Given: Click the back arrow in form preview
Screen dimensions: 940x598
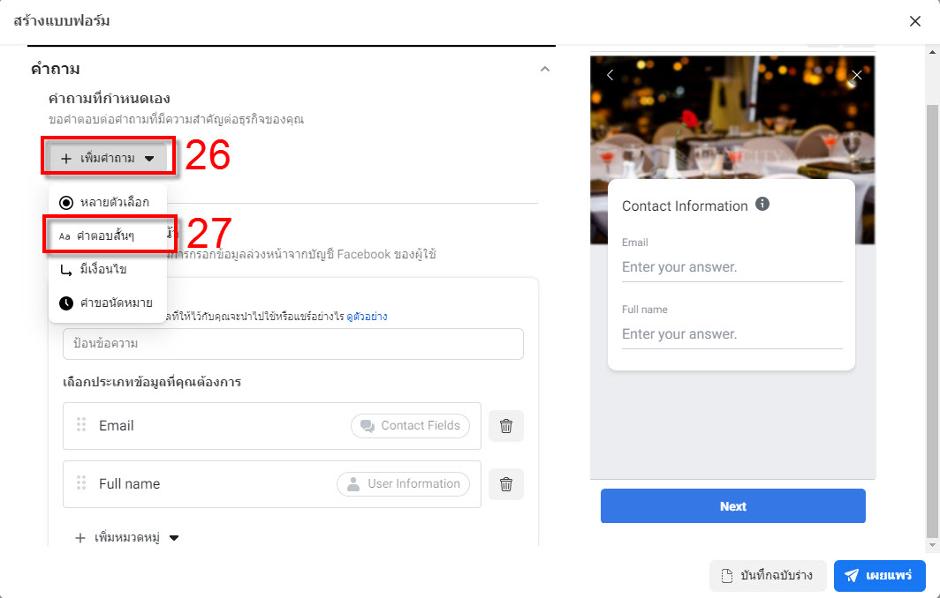Looking at the screenshot, I should [x=610, y=75].
